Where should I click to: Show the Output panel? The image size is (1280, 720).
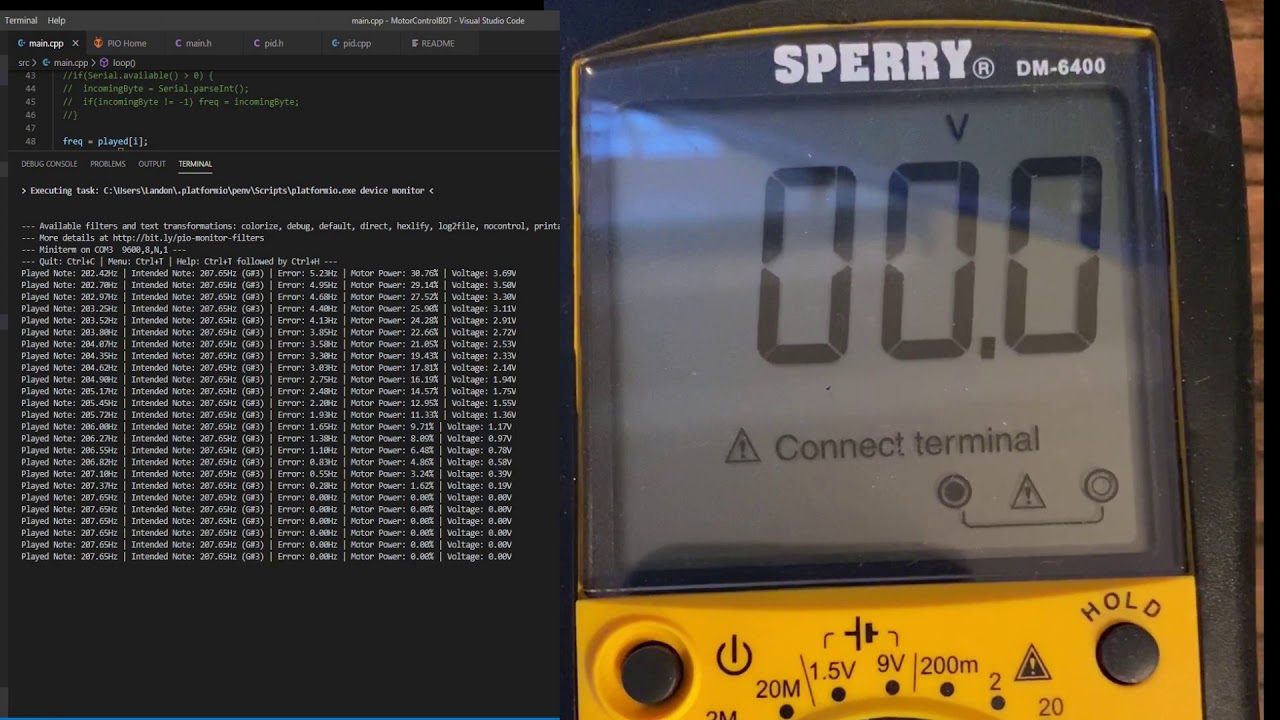pos(152,164)
